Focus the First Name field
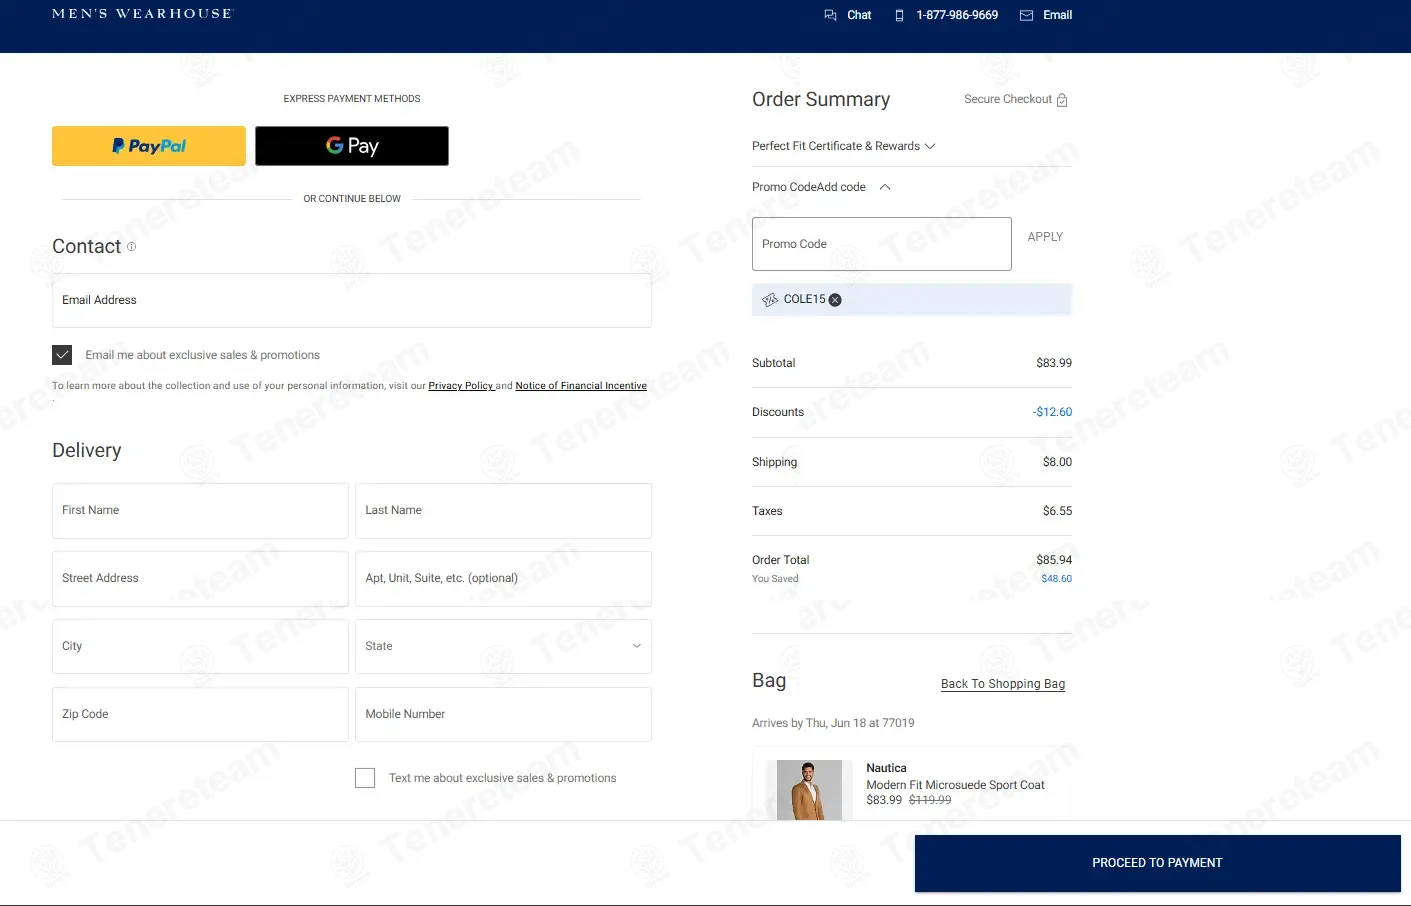Viewport: 1411px width, 906px height. coord(200,511)
